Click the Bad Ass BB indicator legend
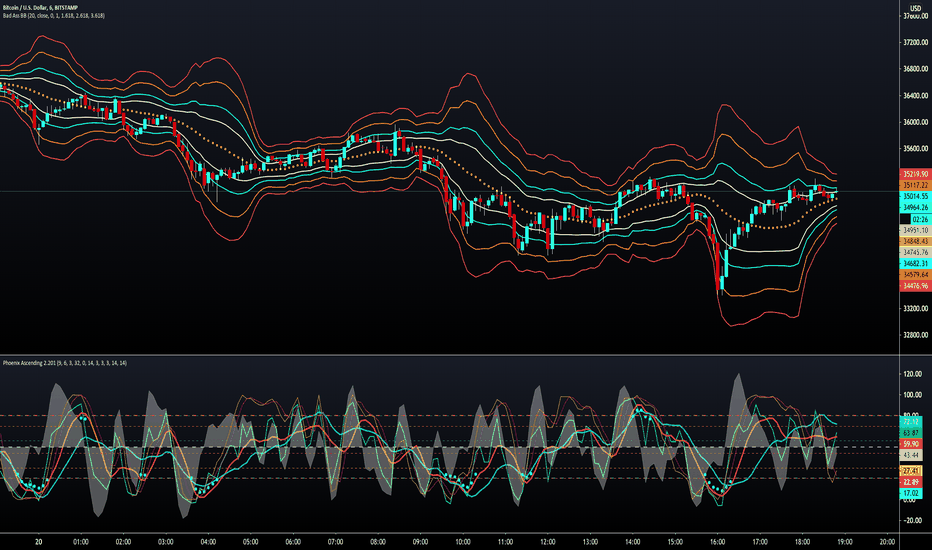The image size is (932, 550). tap(53, 15)
